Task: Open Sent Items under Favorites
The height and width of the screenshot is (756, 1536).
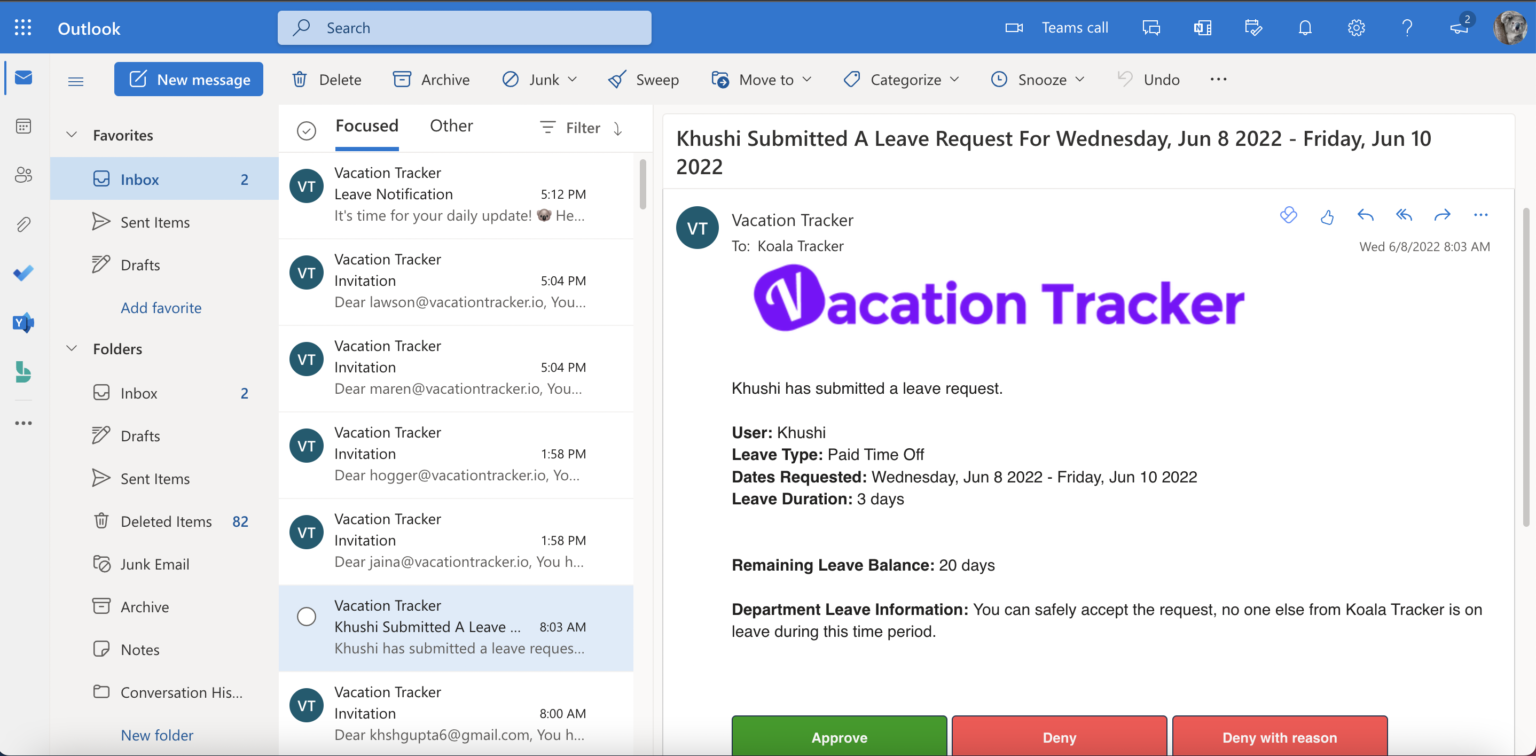Action: (x=164, y=222)
